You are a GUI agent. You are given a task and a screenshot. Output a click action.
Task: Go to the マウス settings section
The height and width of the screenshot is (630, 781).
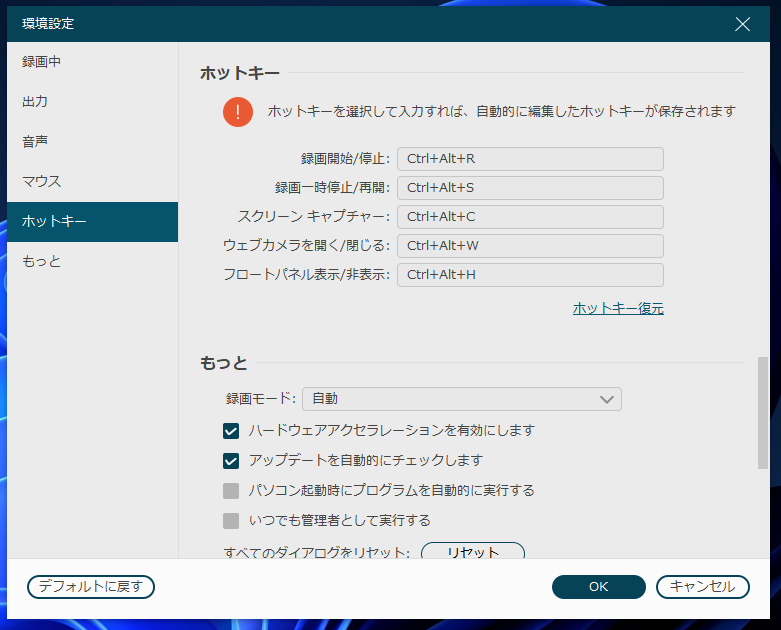pos(92,181)
